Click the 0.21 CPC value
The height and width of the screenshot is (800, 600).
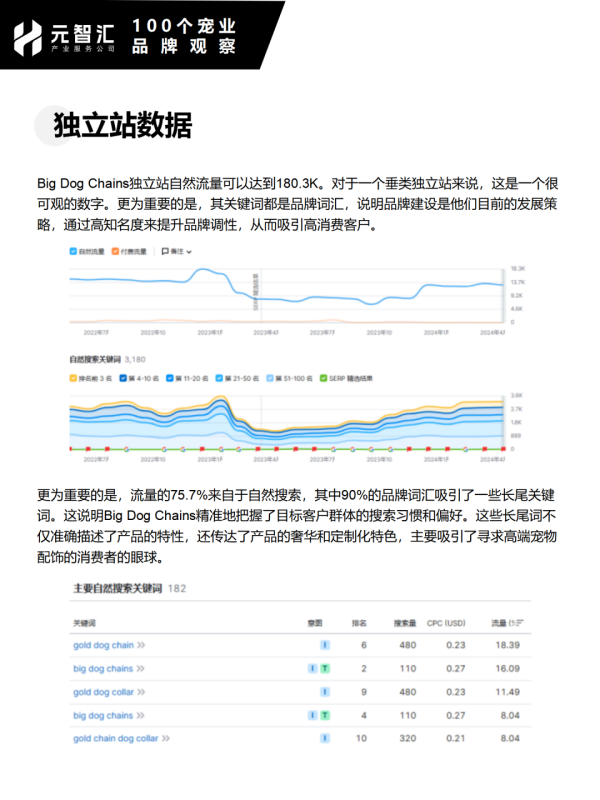456,738
